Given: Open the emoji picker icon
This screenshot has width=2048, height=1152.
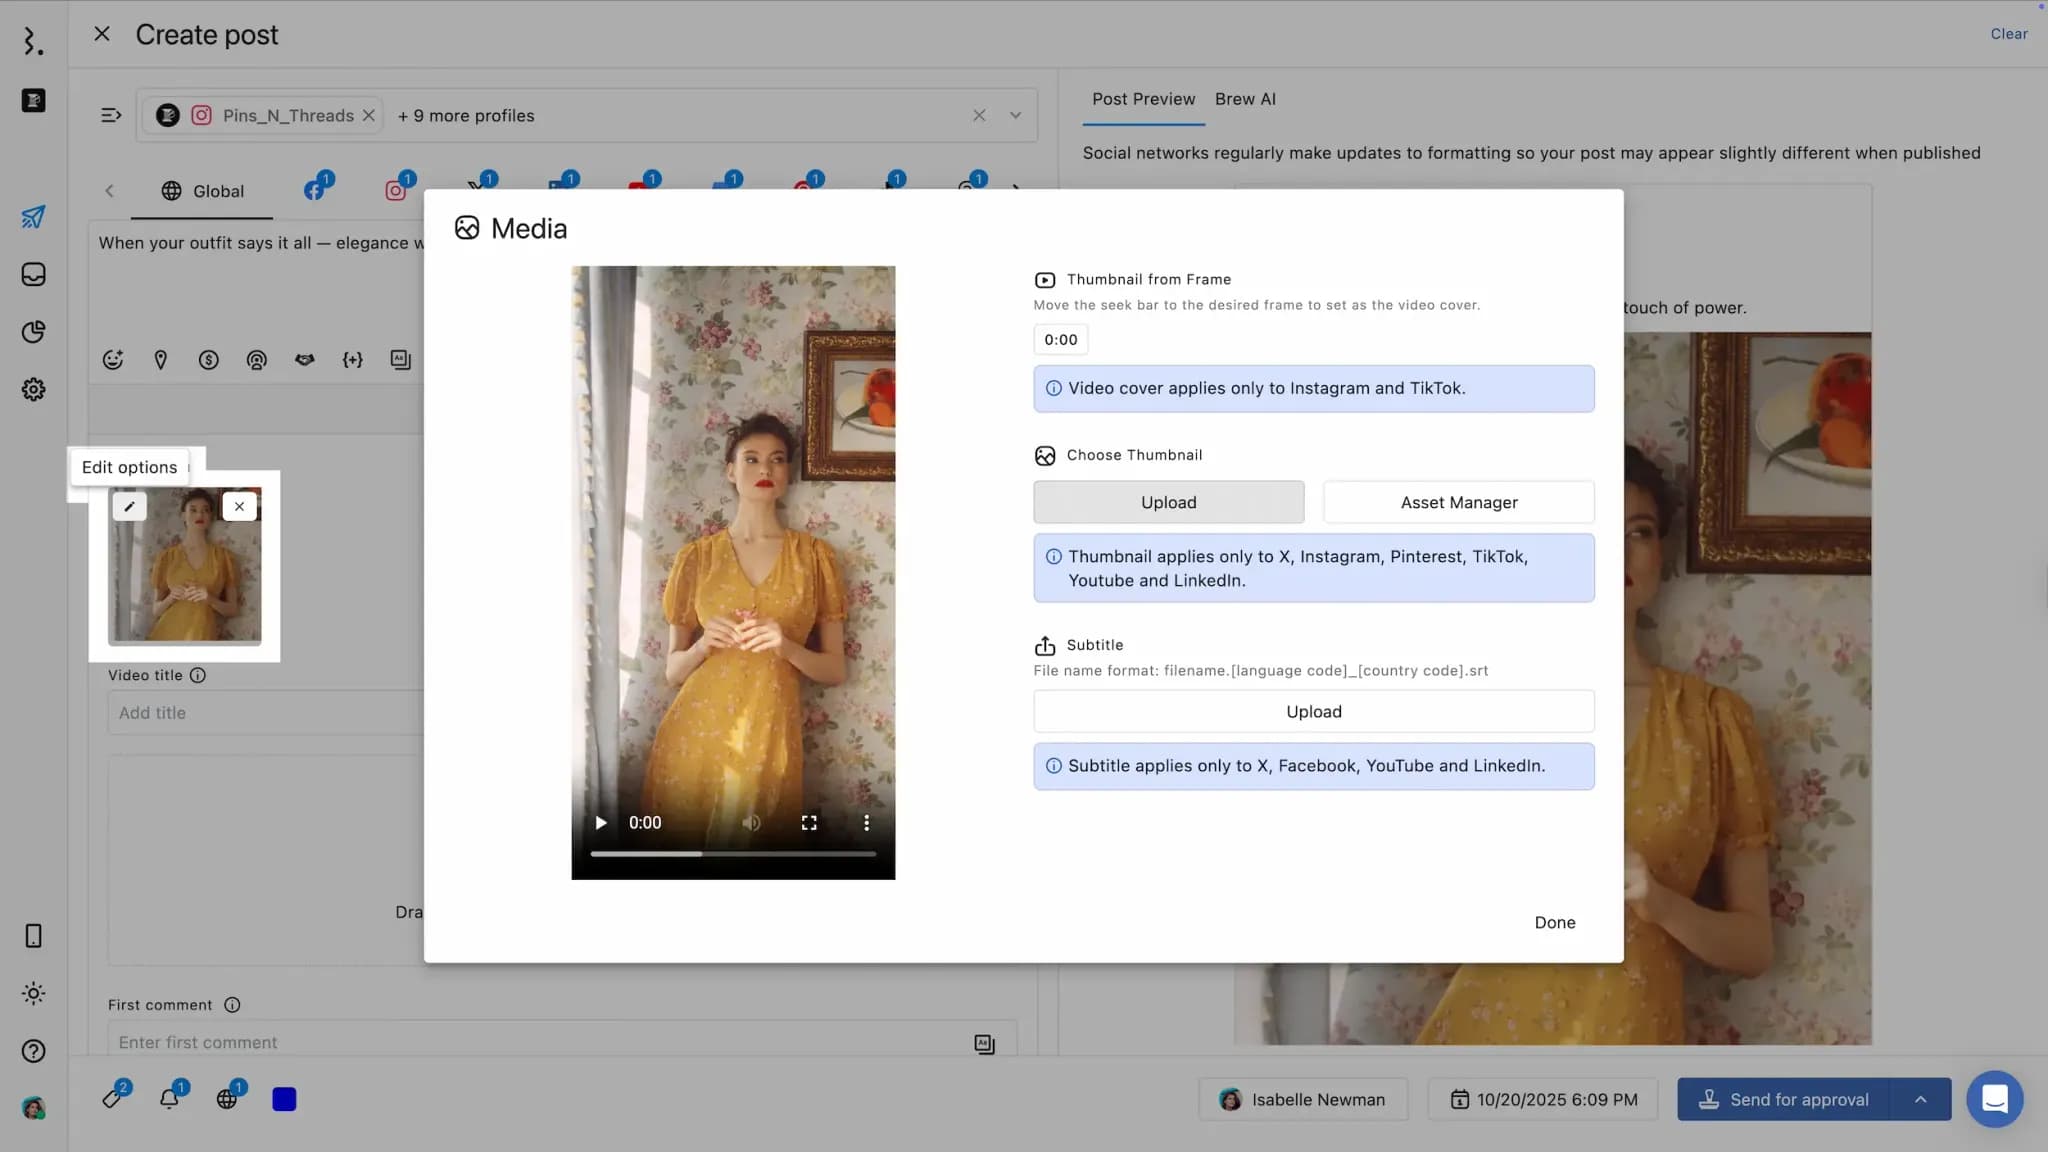Looking at the screenshot, I should click(x=113, y=360).
